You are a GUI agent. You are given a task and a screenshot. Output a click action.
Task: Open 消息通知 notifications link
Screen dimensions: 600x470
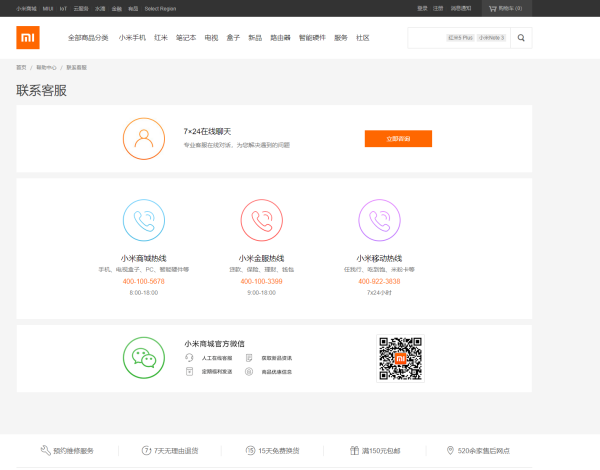tap(461, 8)
